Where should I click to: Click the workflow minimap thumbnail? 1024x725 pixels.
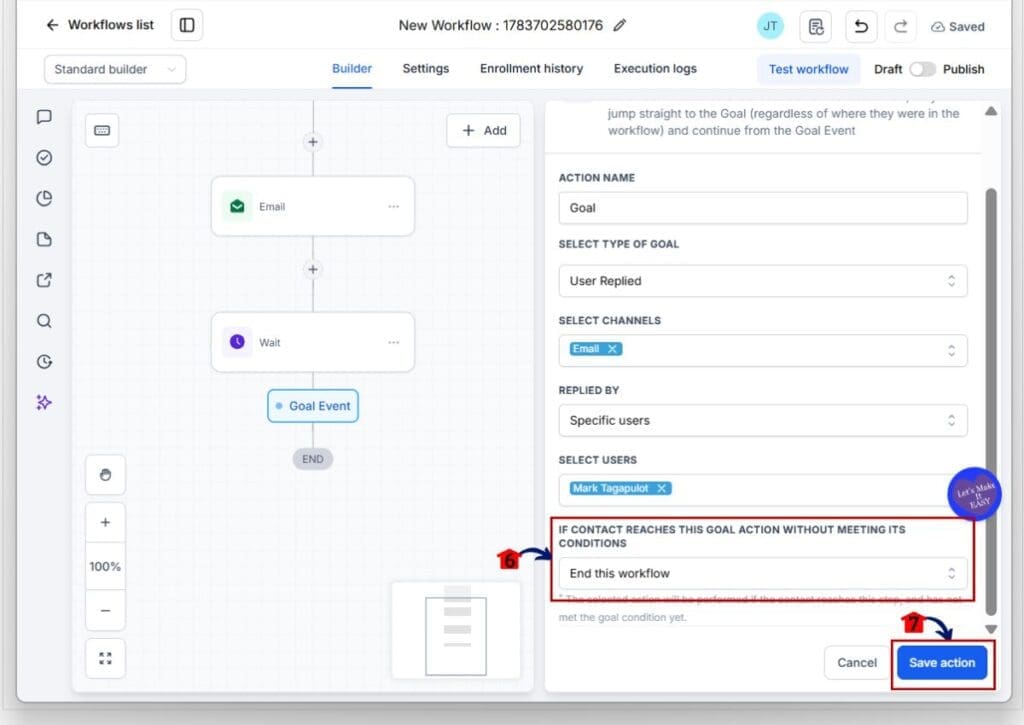click(456, 630)
